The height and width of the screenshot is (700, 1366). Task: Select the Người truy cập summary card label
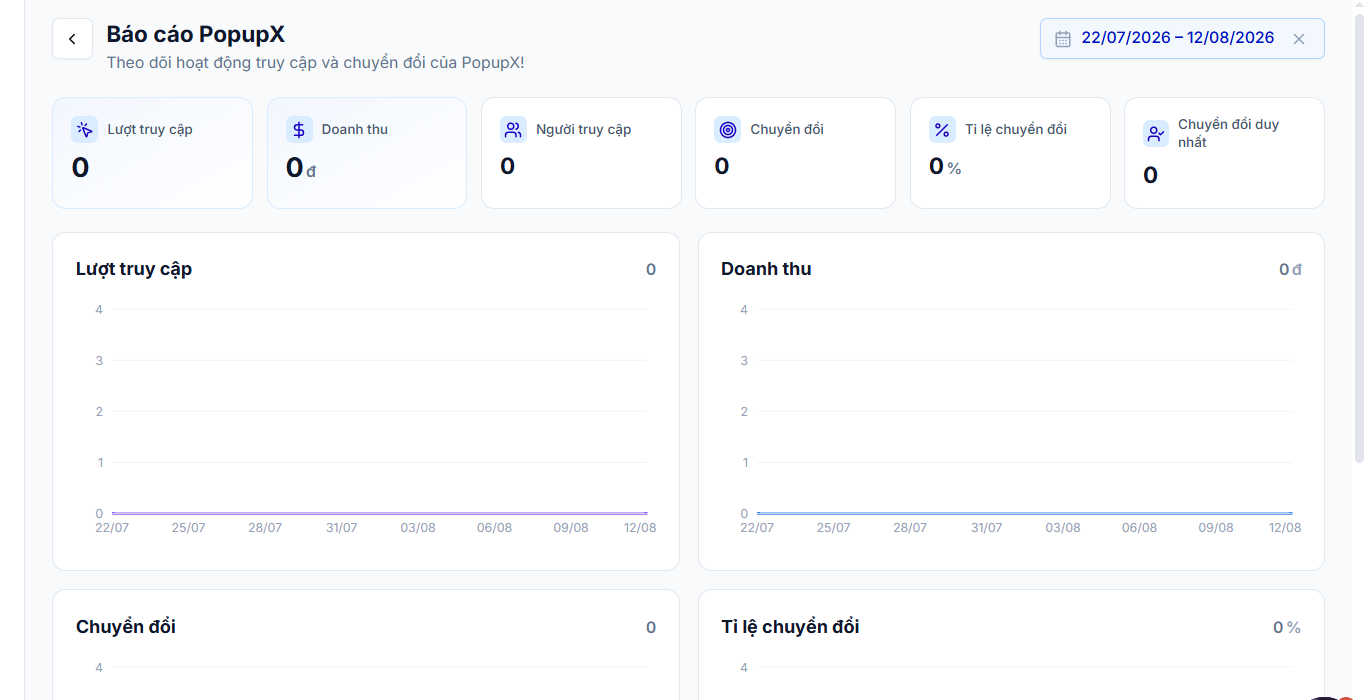pos(584,130)
